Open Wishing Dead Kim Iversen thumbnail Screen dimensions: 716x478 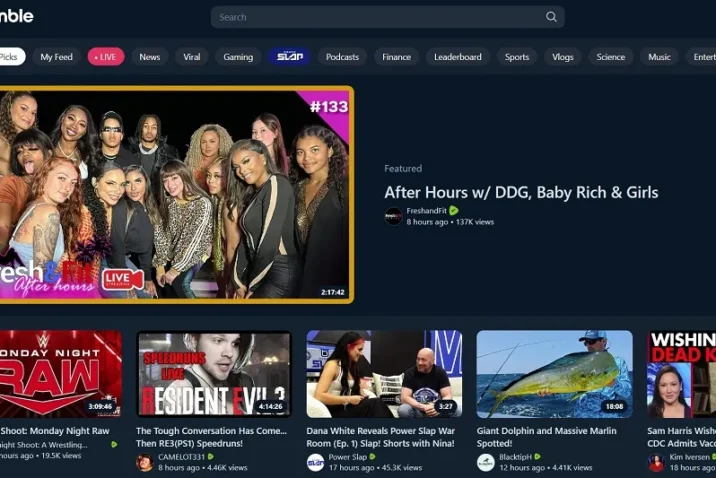click(x=681, y=374)
